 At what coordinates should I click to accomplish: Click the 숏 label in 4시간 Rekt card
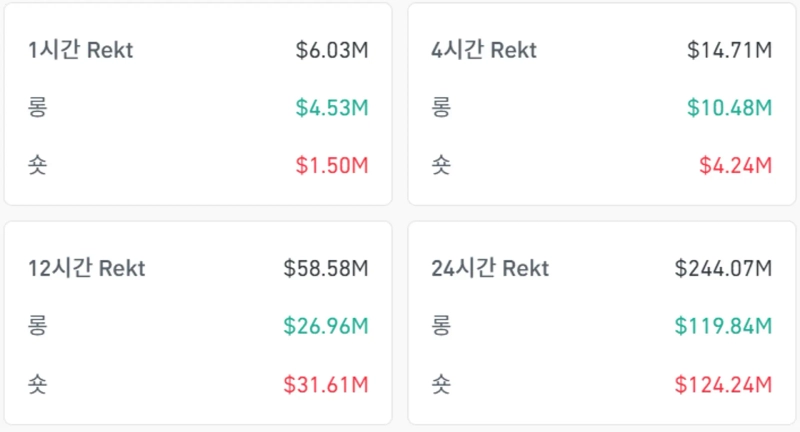point(441,165)
